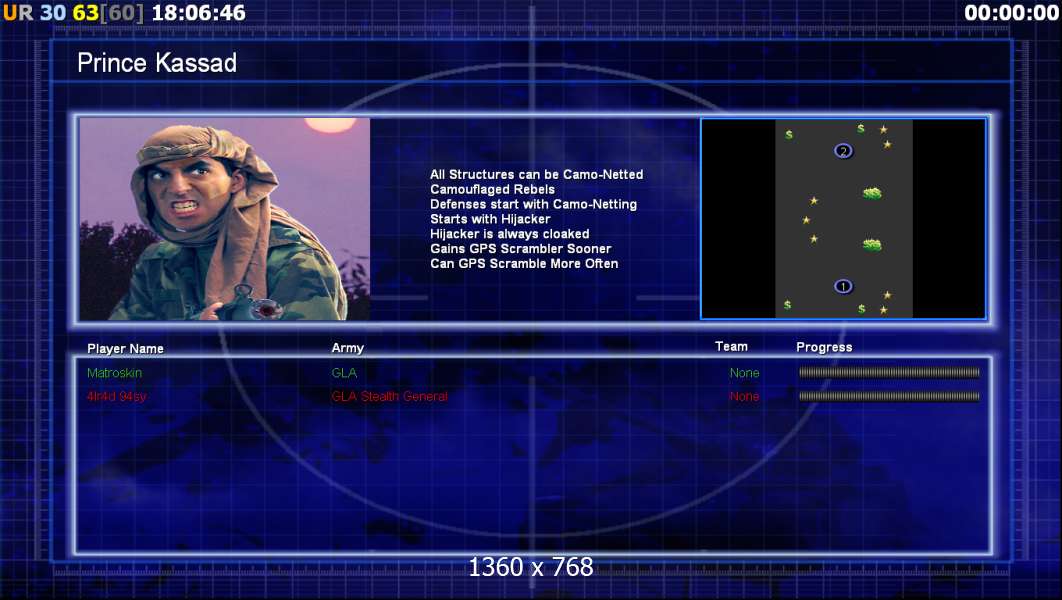Click the 00:00:00 game timer
The height and width of the screenshot is (600, 1062).
(1011, 12)
